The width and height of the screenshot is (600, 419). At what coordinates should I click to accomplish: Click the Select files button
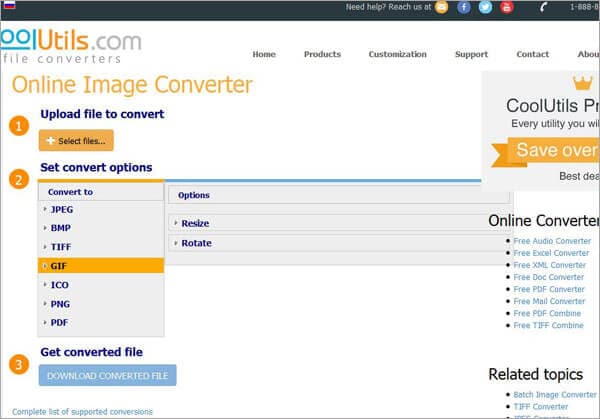click(76, 140)
